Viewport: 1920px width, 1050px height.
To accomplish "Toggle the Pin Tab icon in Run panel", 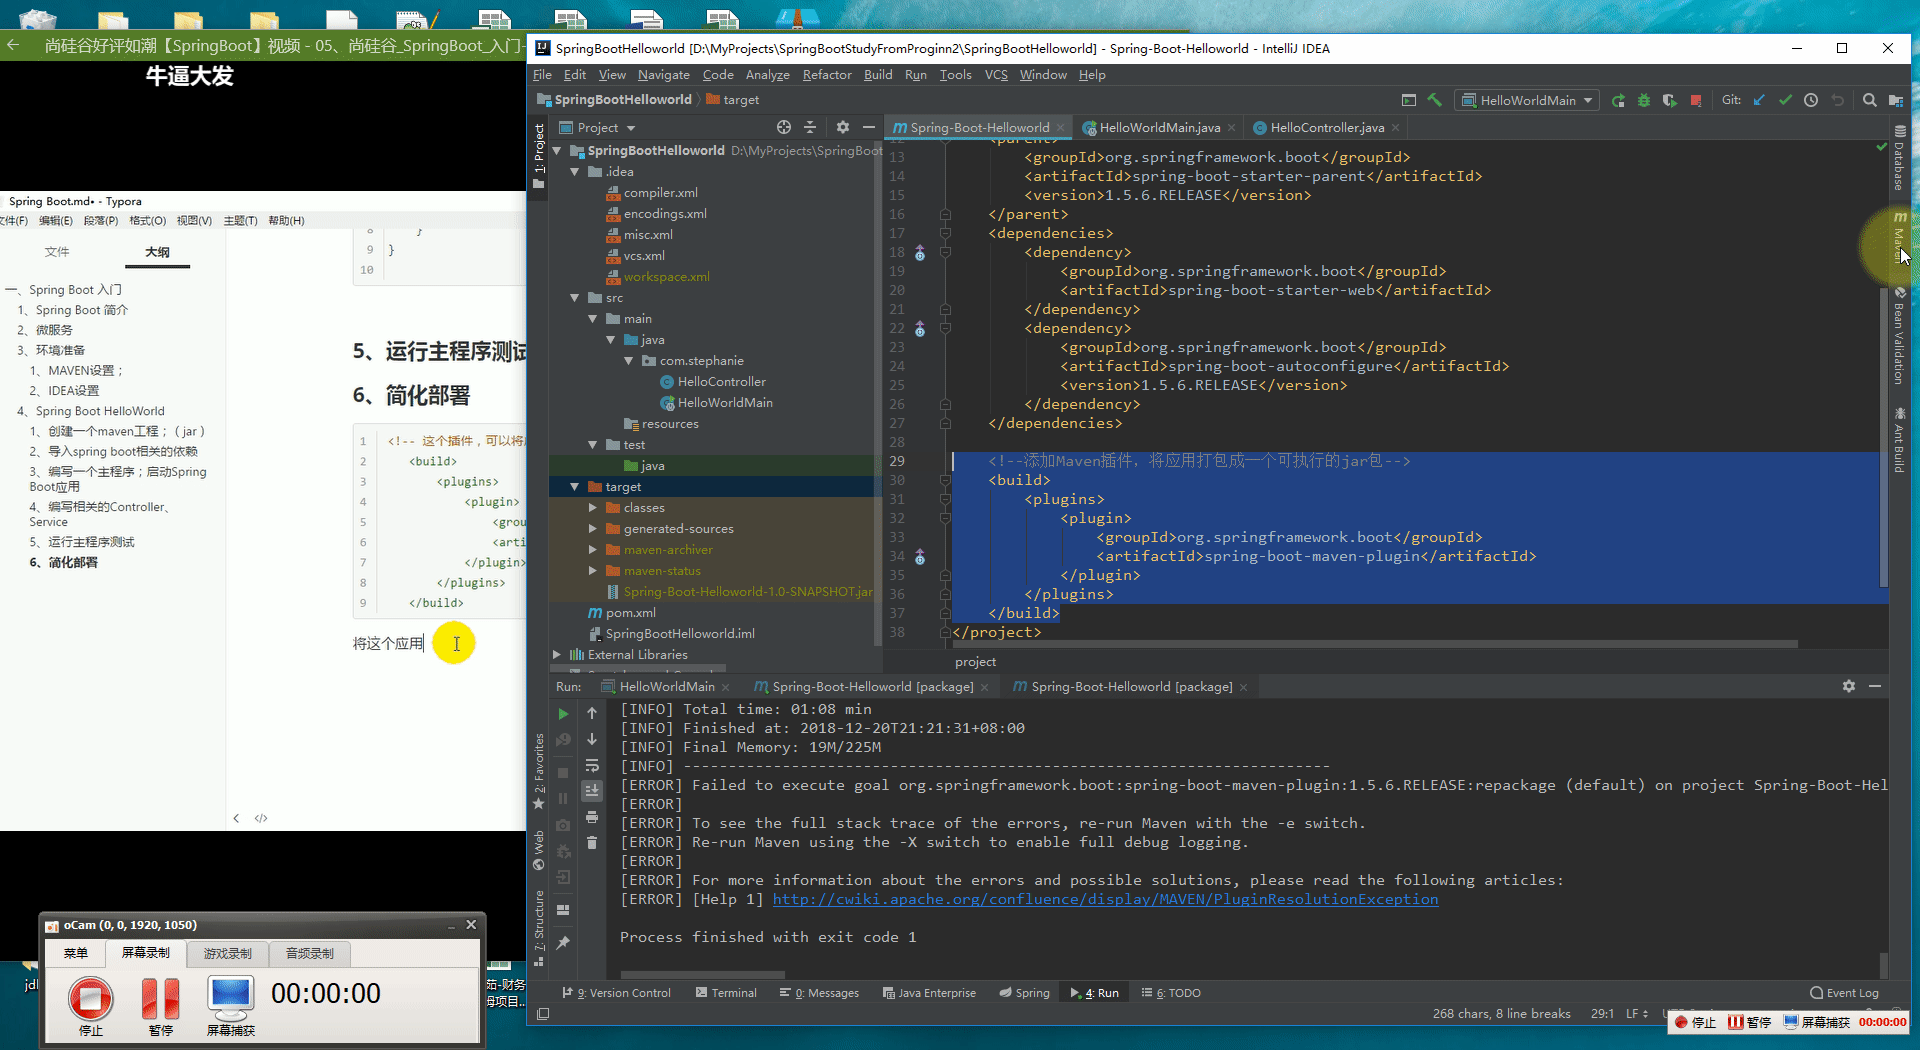I will (x=563, y=942).
